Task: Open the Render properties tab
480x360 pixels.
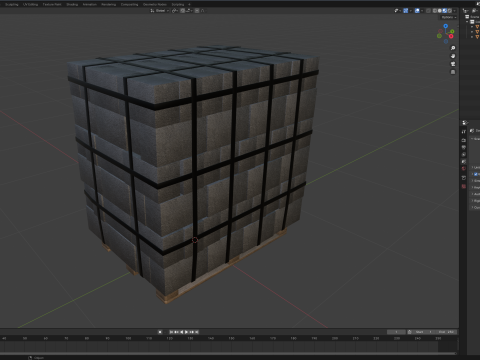Action: (464, 140)
